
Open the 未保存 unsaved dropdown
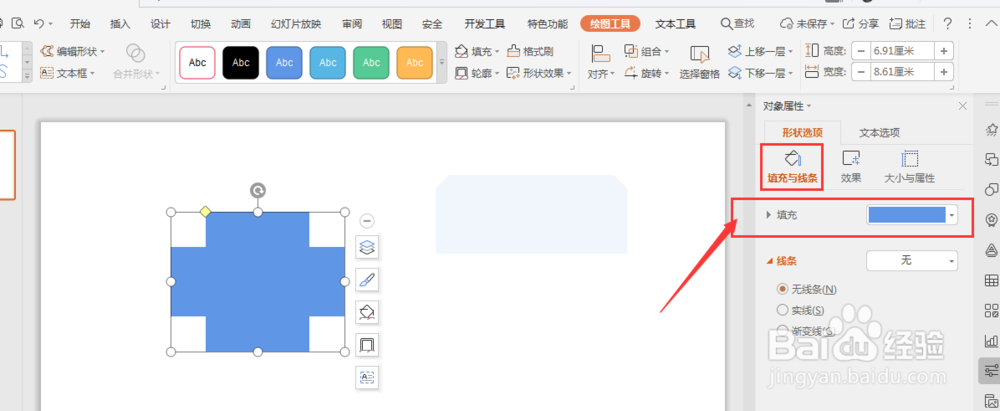point(807,24)
